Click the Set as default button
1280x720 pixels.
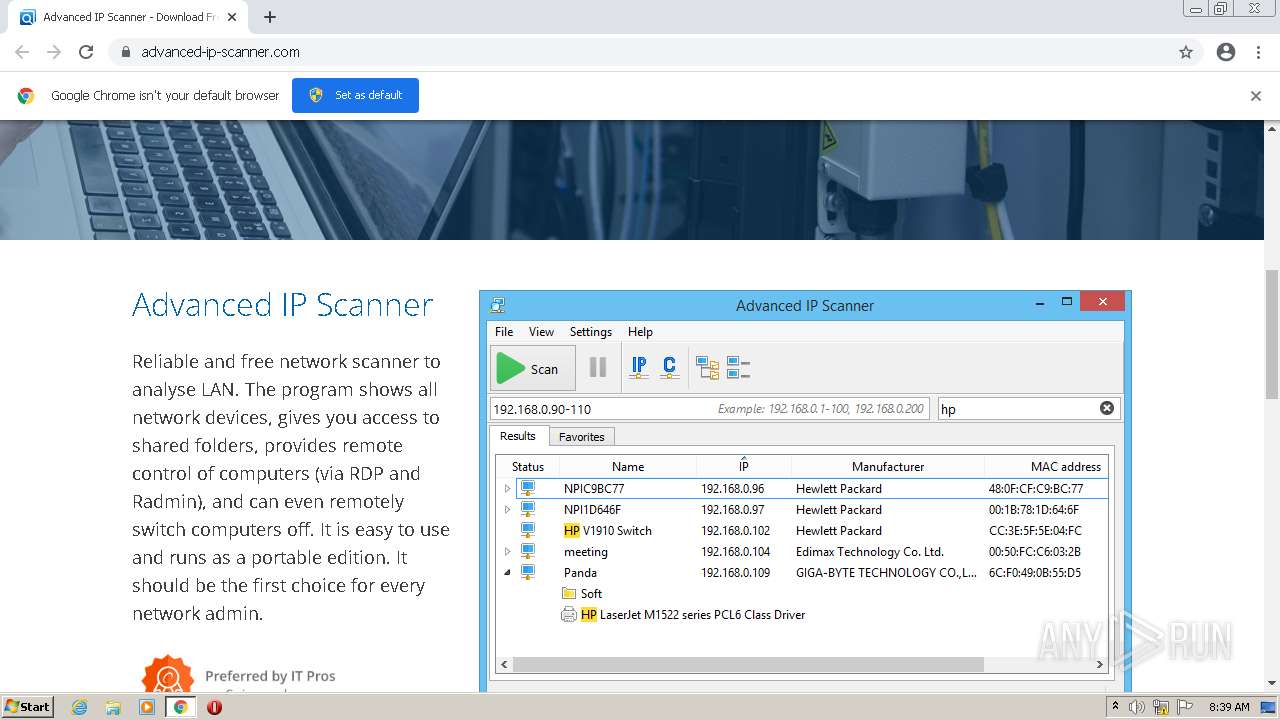click(x=355, y=95)
